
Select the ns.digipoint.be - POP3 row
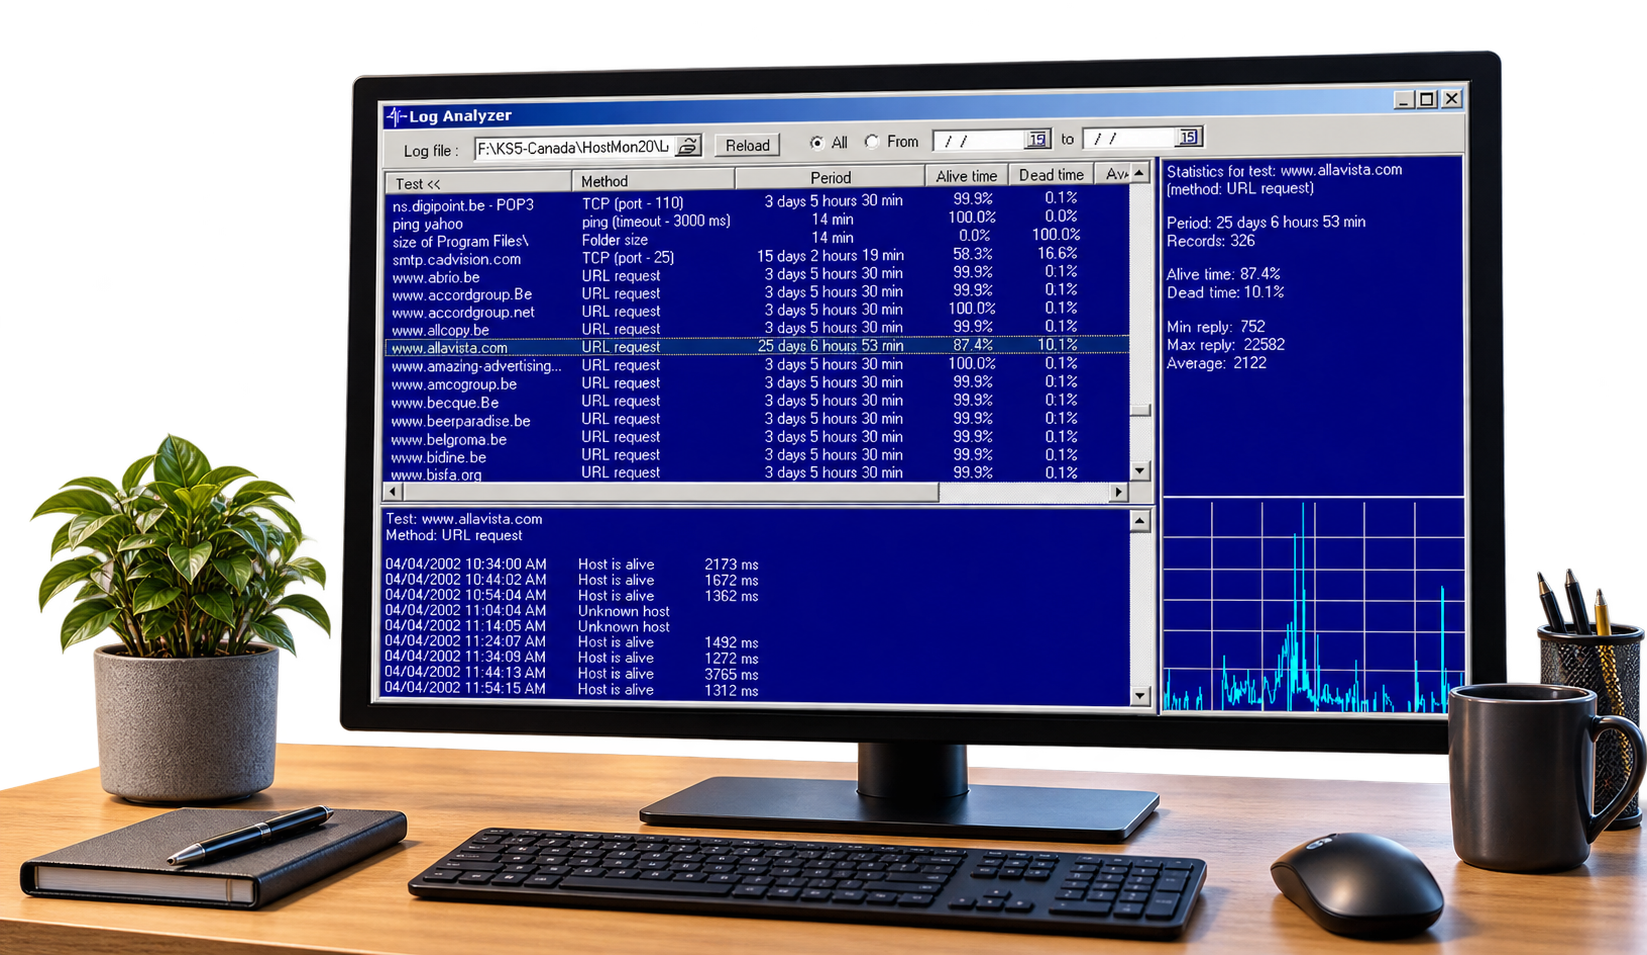[757, 203]
